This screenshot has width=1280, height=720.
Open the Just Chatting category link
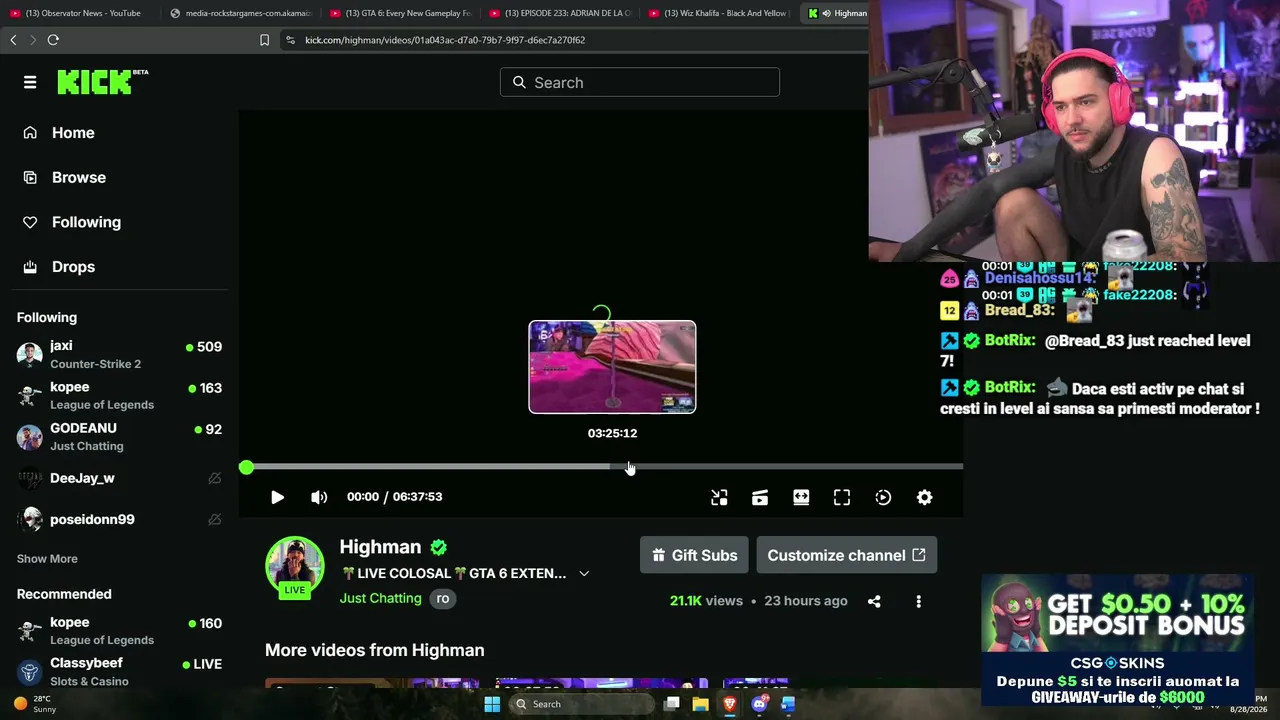coord(380,598)
